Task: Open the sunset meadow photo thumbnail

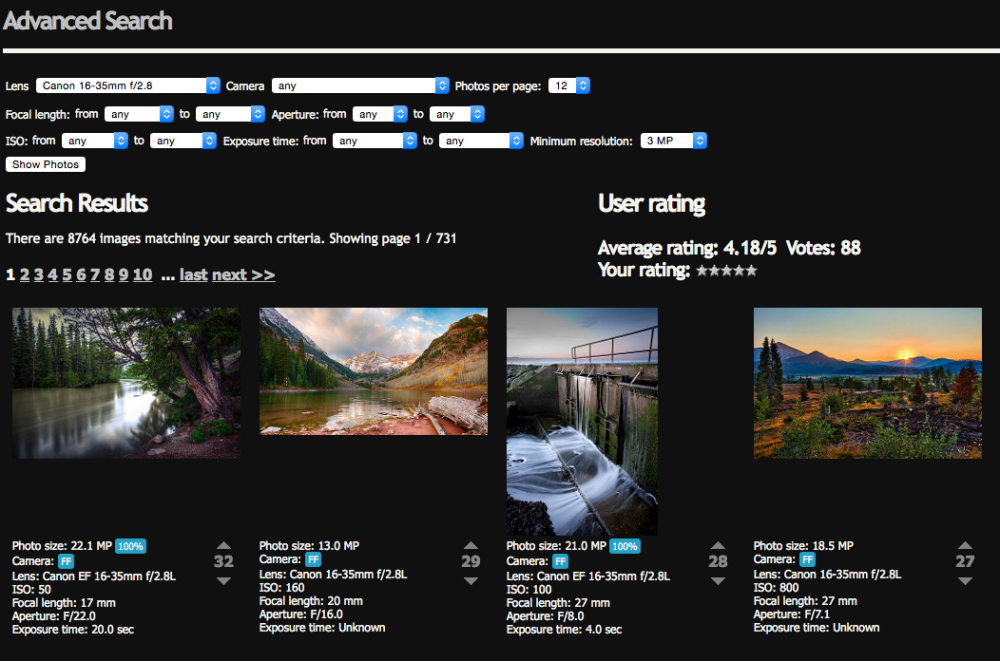Action: 868,383
